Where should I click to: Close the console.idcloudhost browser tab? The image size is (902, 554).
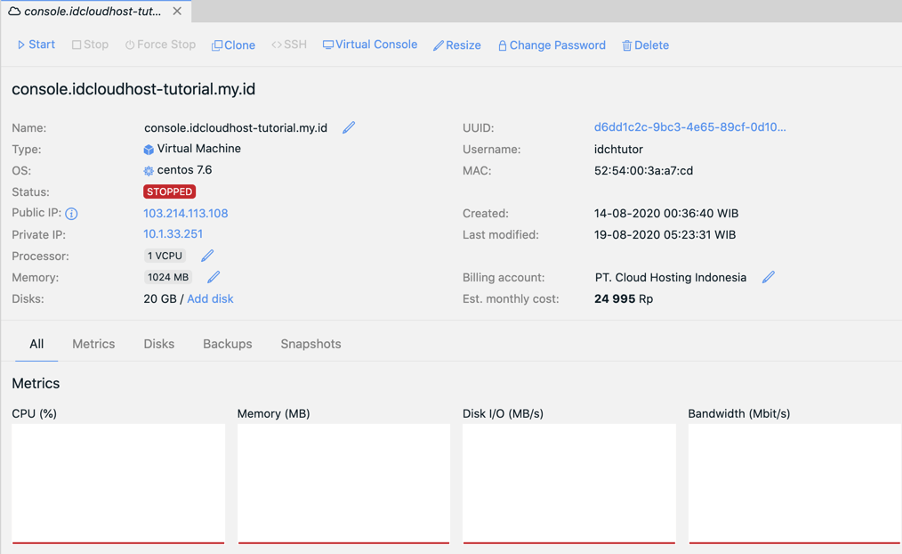pos(177,11)
